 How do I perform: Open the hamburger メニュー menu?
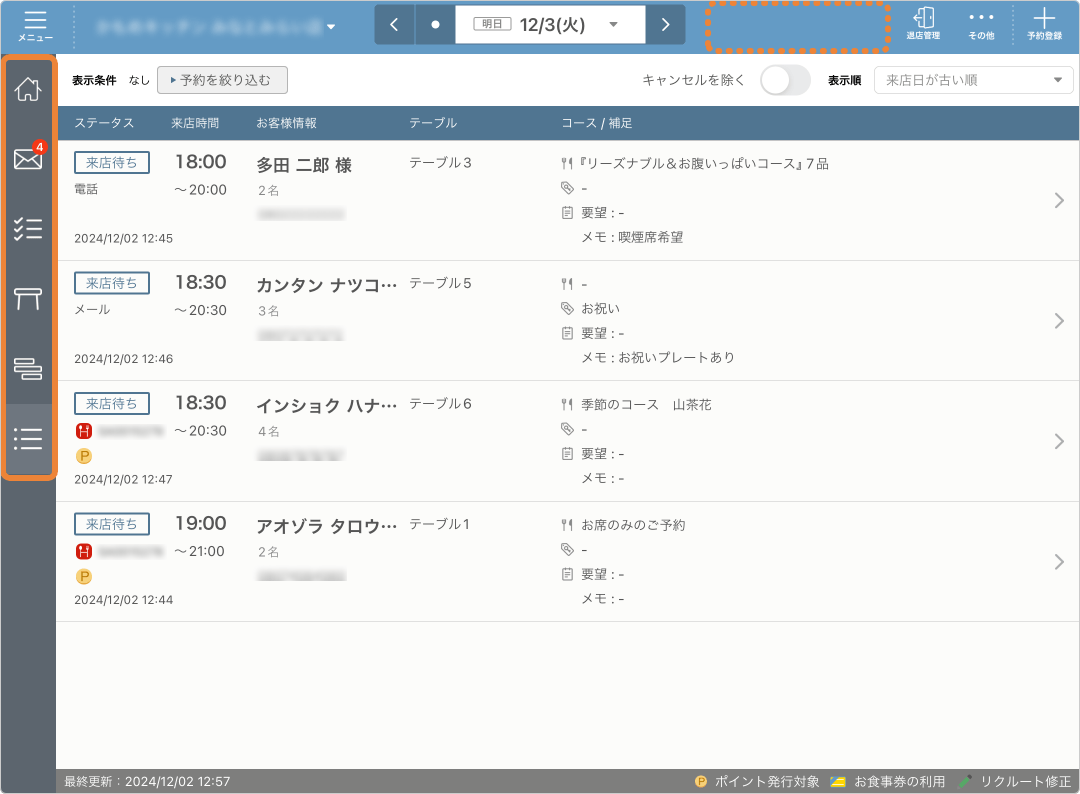tap(35, 26)
